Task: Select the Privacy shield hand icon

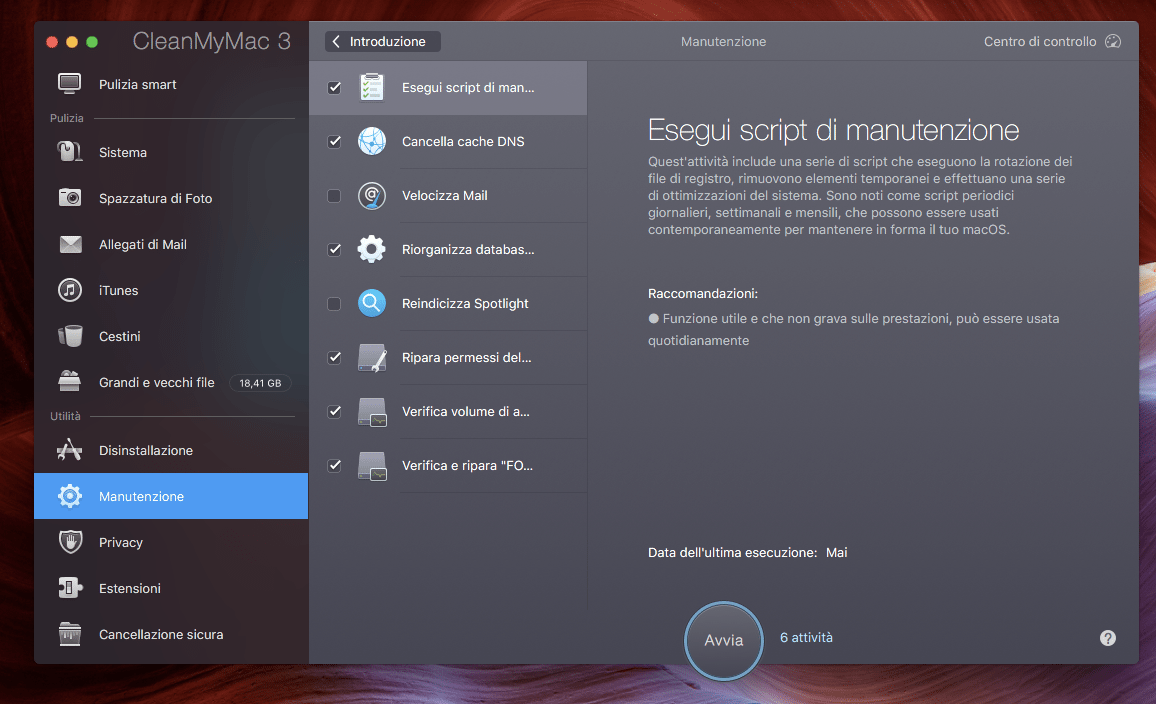Action: (x=69, y=542)
